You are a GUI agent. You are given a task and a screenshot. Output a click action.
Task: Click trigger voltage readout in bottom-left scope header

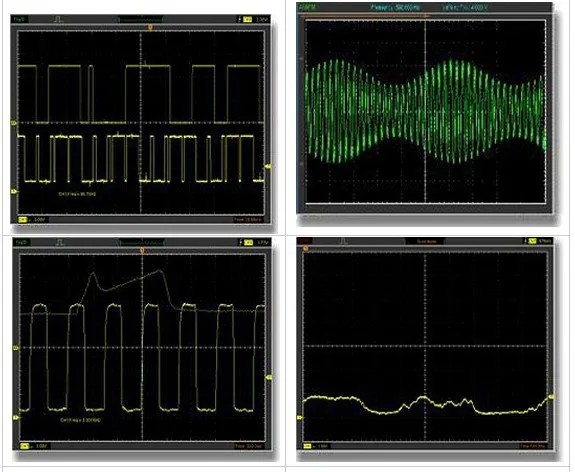click(263, 242)
